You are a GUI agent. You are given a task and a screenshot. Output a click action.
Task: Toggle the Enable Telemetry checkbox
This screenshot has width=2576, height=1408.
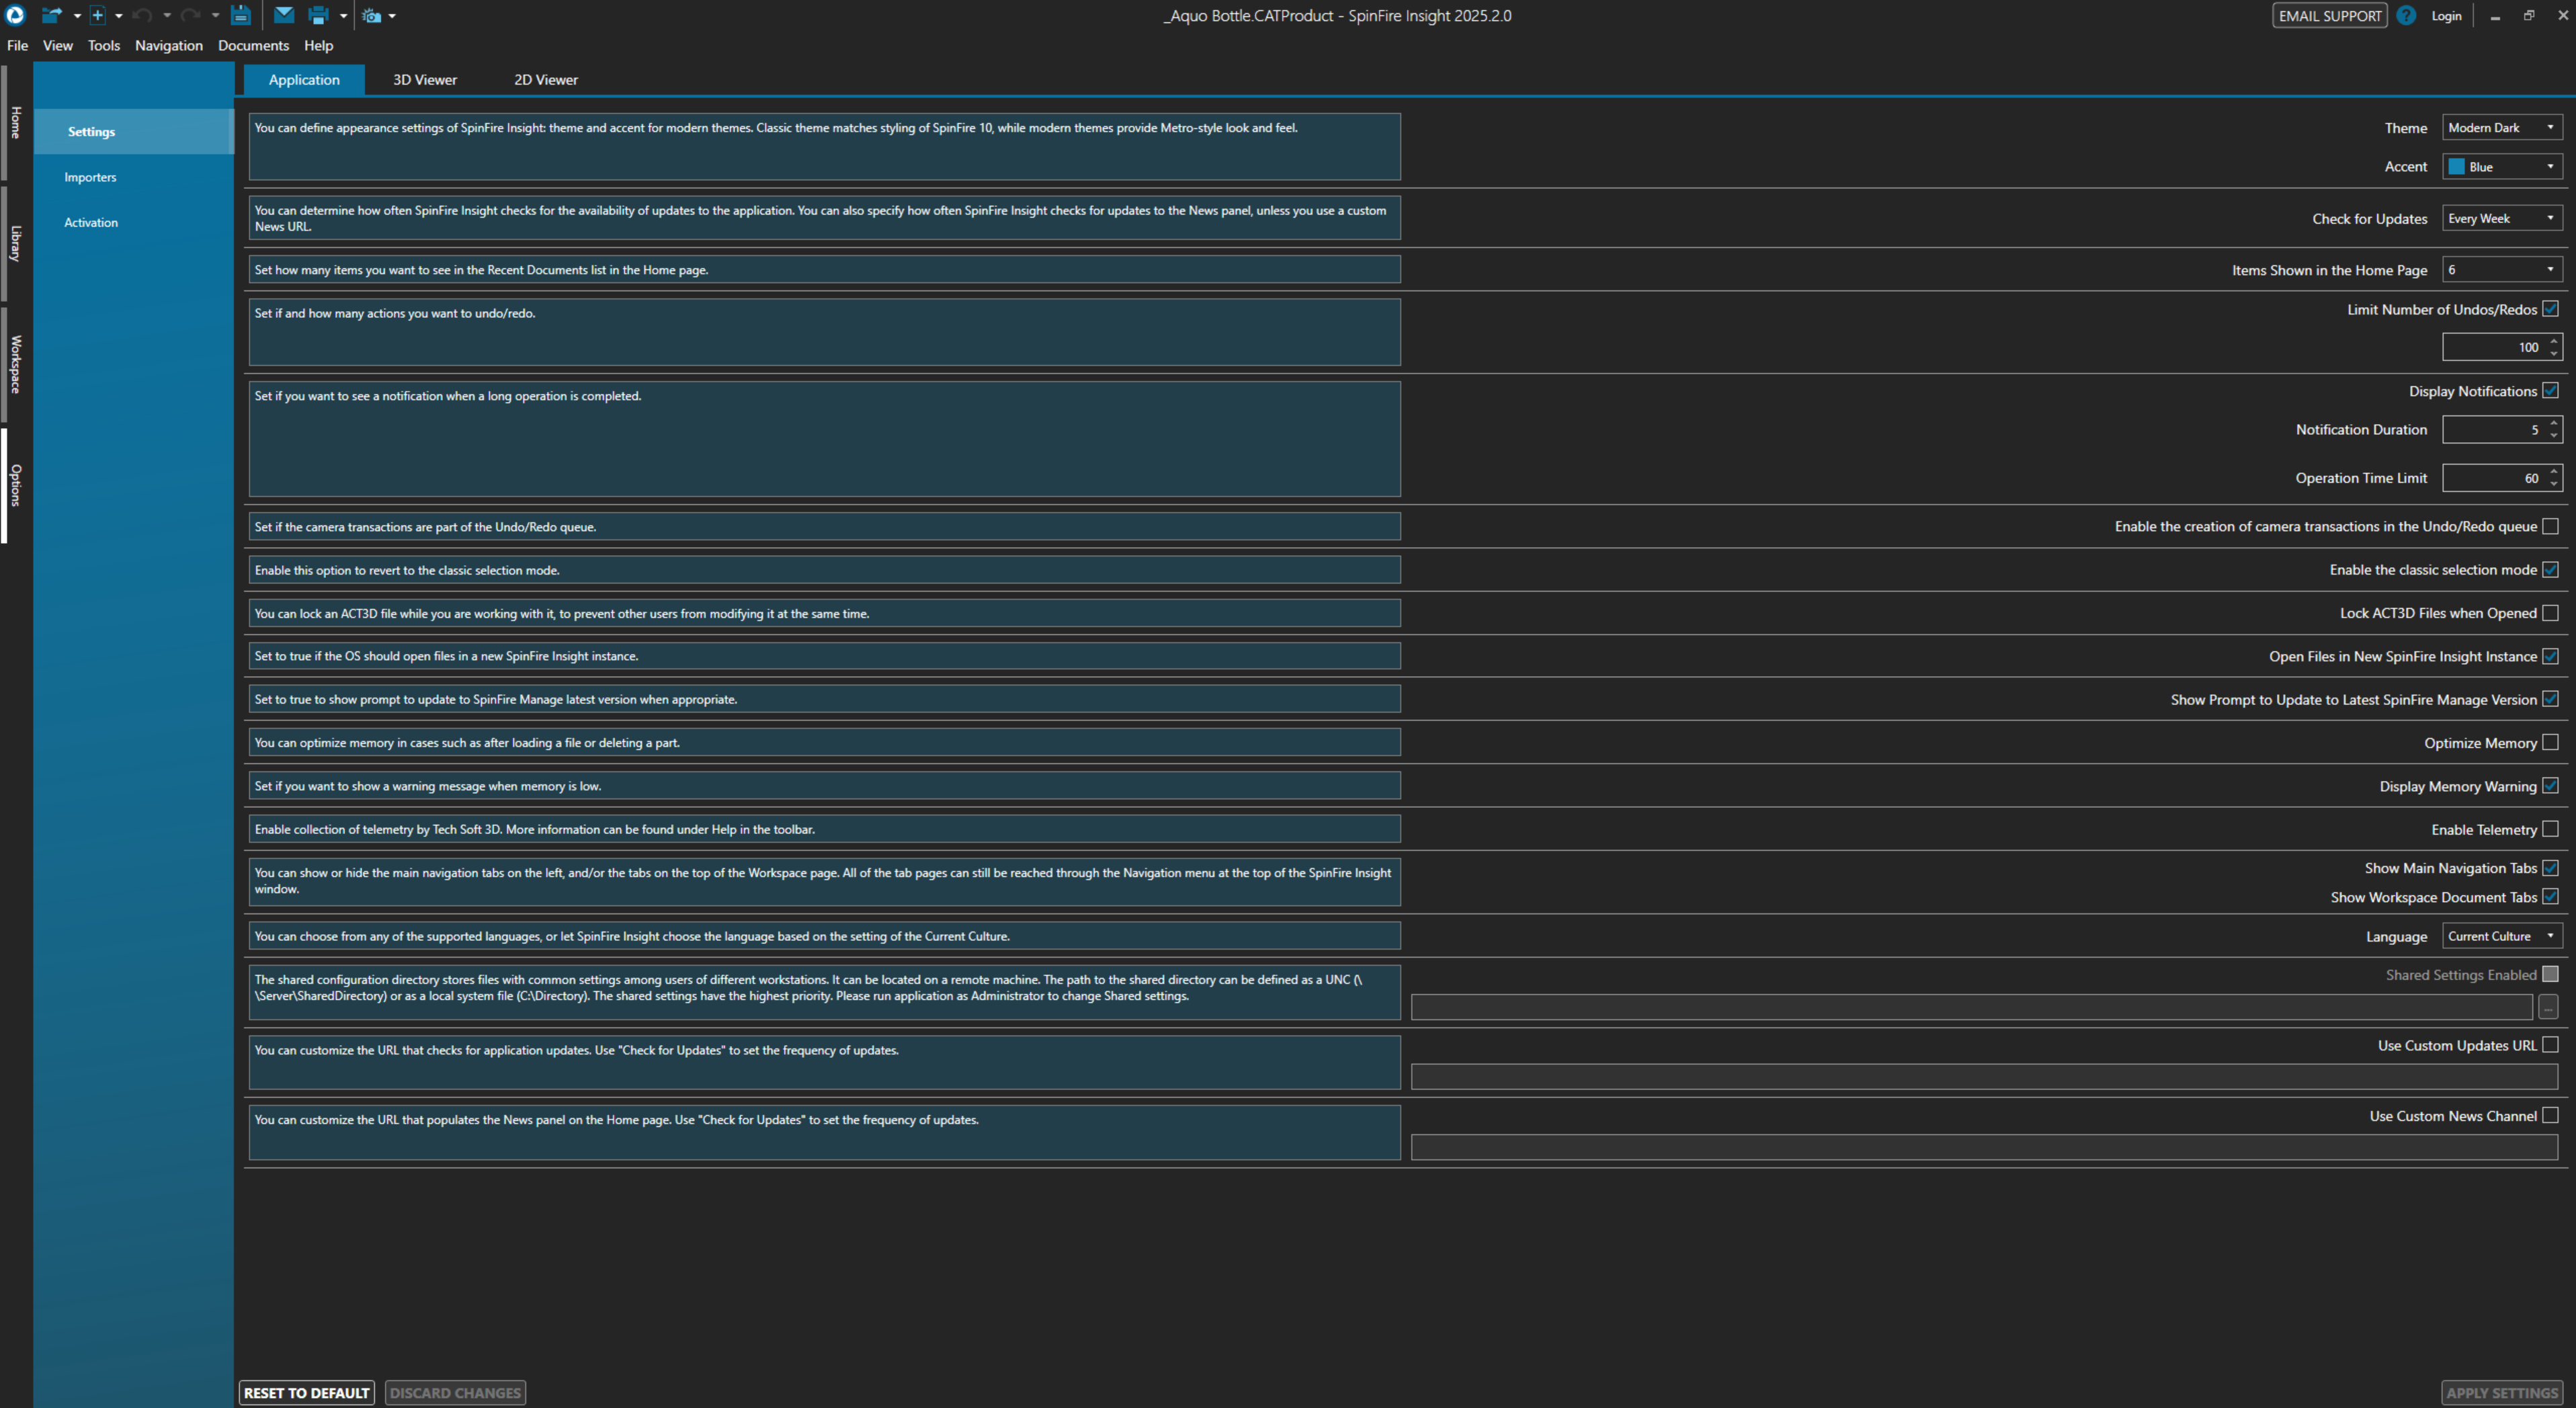[2550, 829]
